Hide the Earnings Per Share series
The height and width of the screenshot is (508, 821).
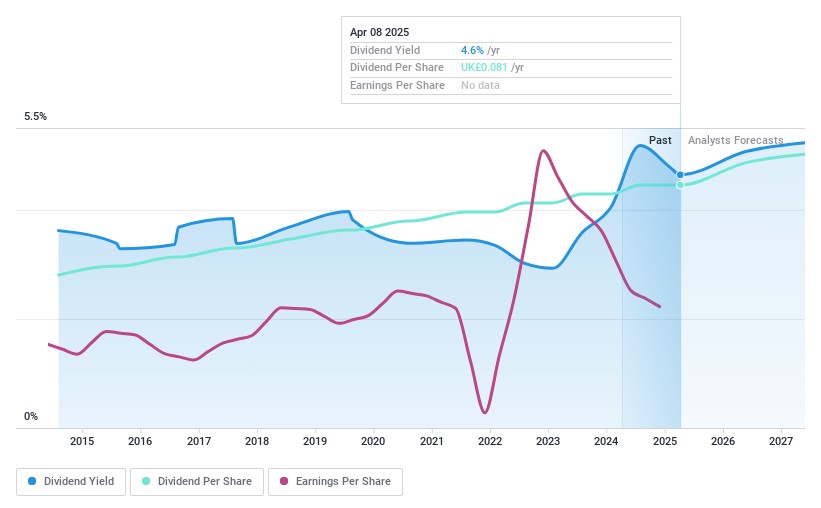(335, 482)
